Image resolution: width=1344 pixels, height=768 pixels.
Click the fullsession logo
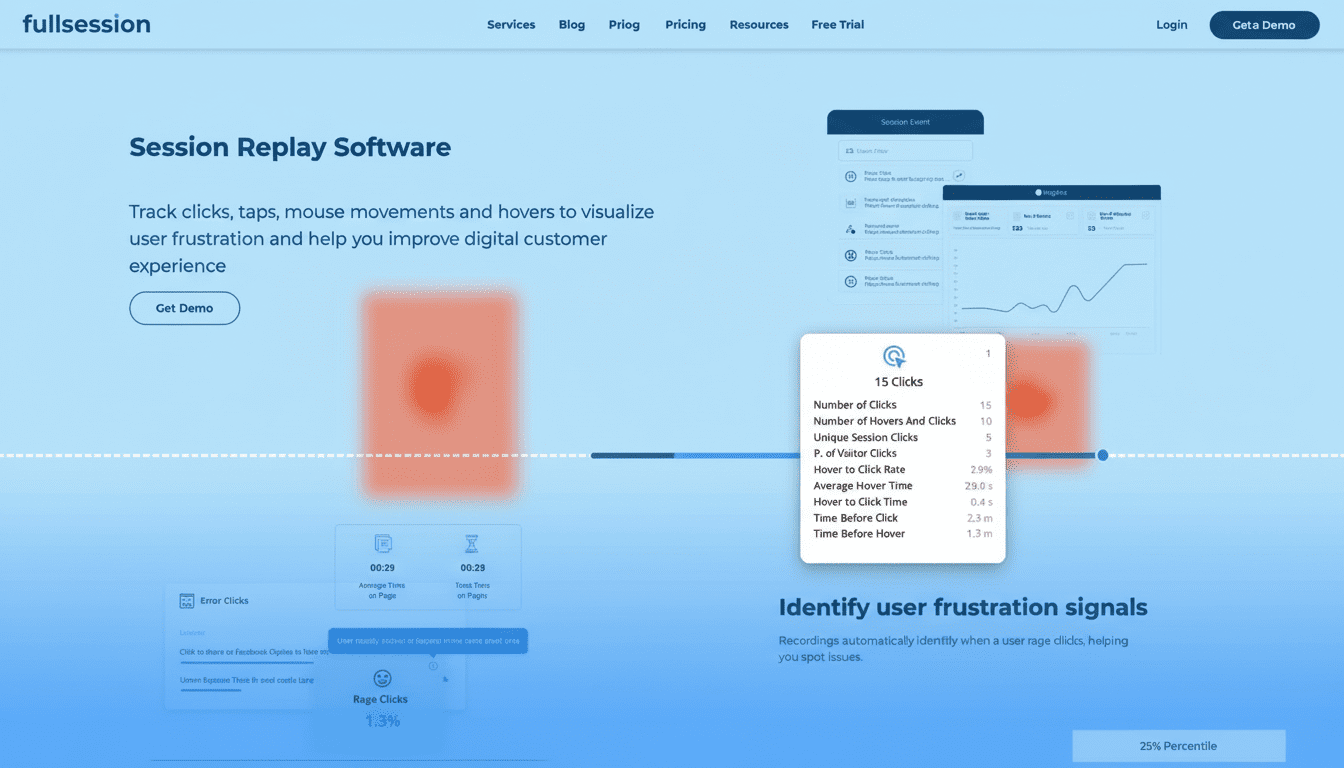pos(87,24)
